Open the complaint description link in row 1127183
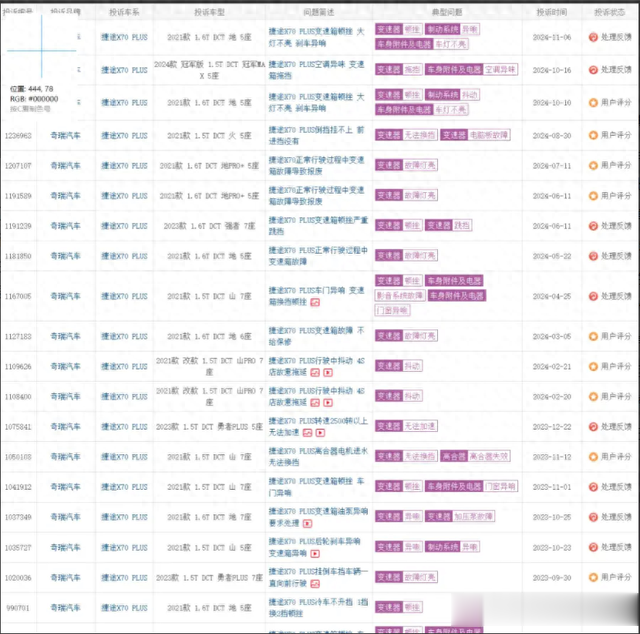Screen dimensions: 640x634 point(316,336)
